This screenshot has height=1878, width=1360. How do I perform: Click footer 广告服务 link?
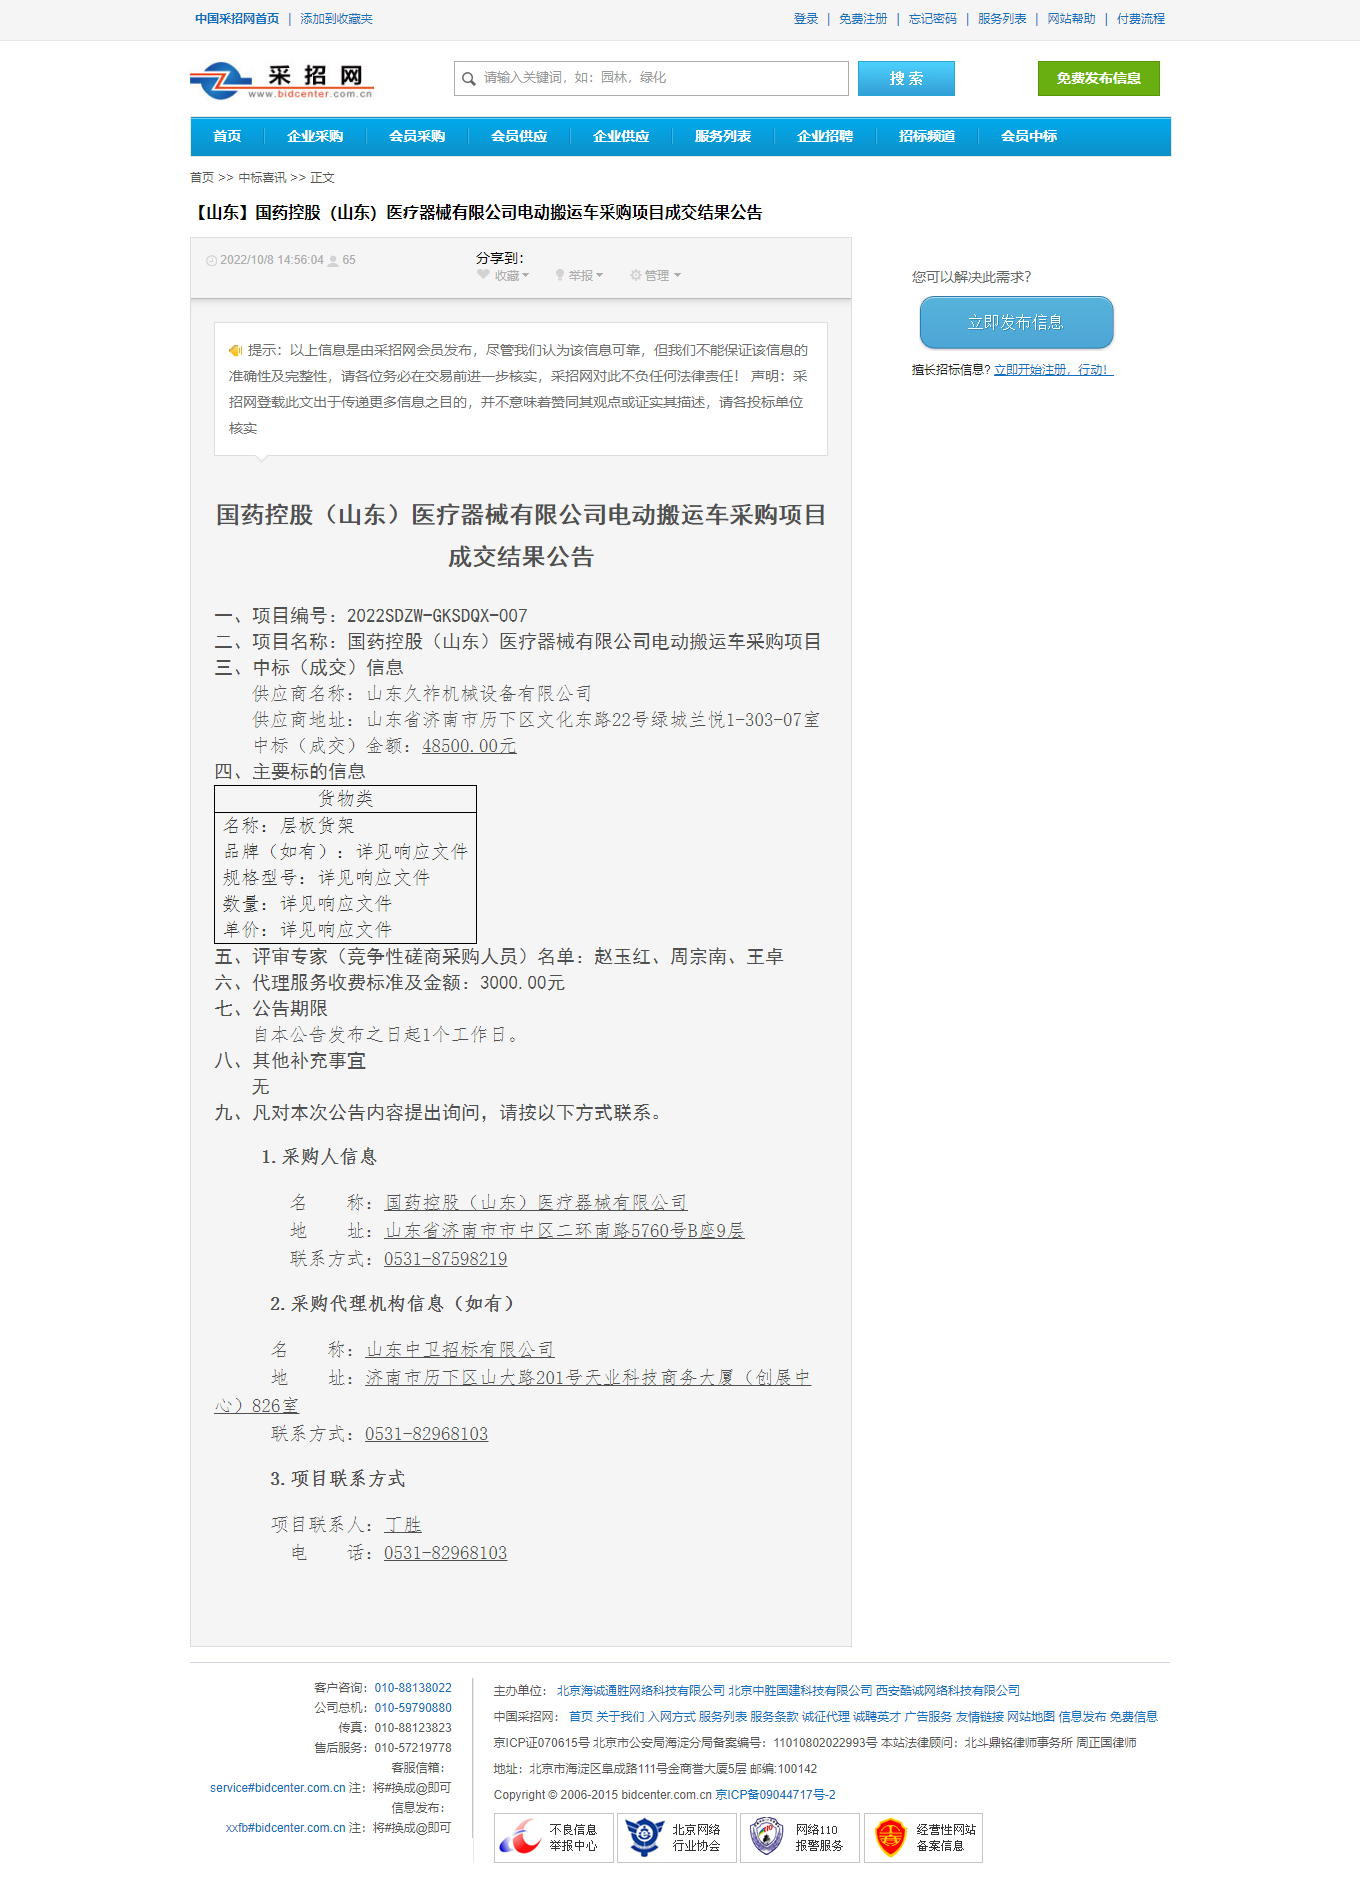click(928, 1717)
